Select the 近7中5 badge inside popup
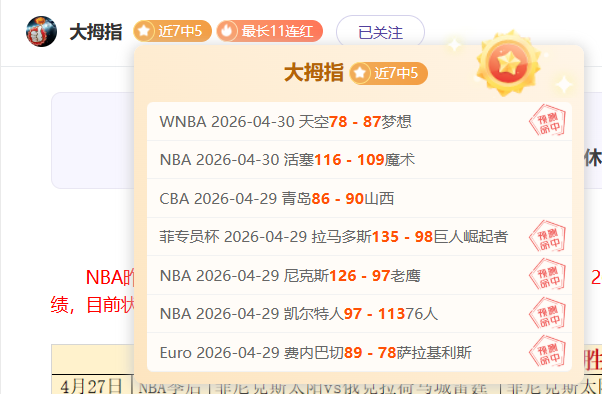 pyautogui.click(x=389, y=73)
